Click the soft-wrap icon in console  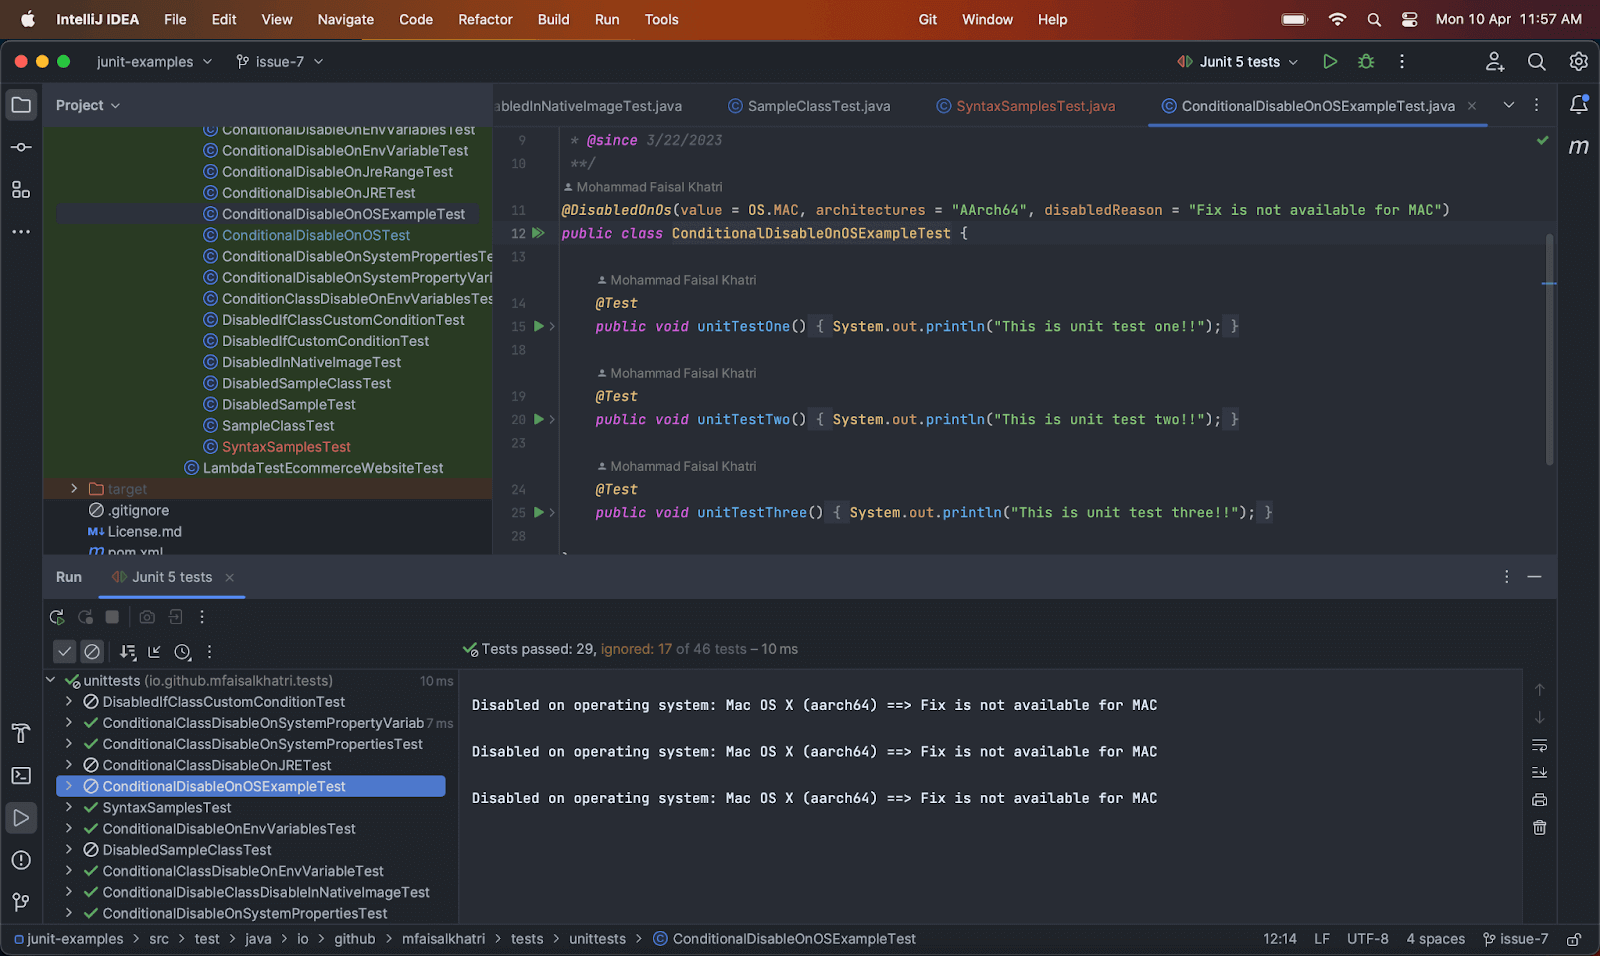point(1539,746)
